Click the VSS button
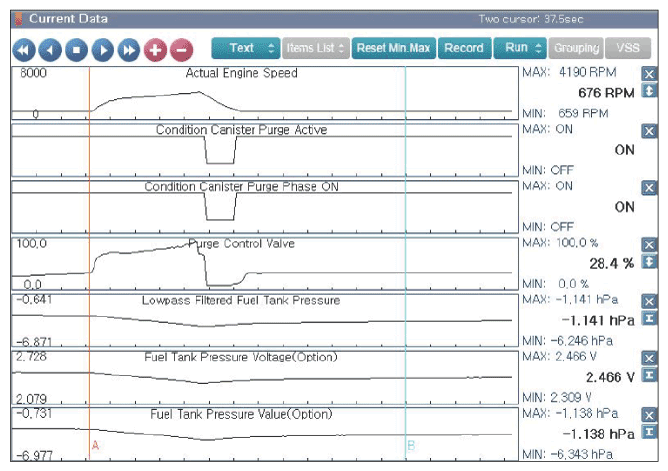The image size is (668, 471). click(628, 48)
